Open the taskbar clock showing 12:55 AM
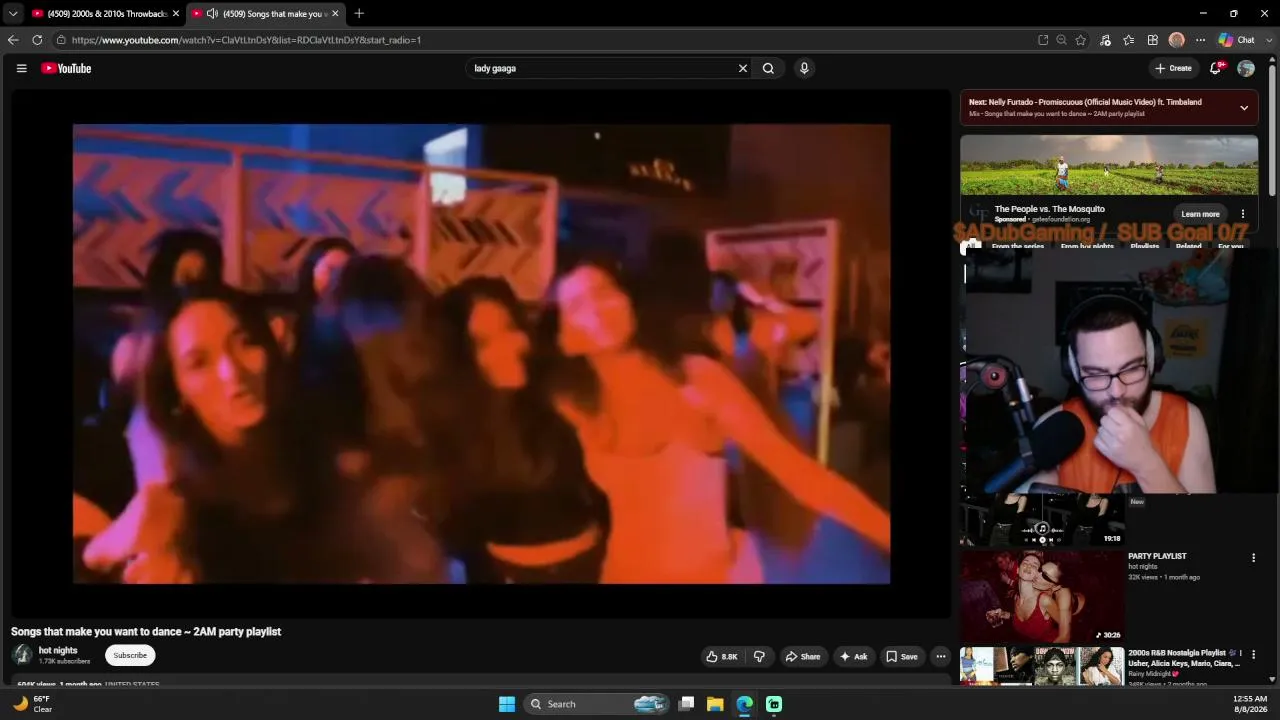The width and height of the screenshot is (1280, 720). [x=1250, y=704]
